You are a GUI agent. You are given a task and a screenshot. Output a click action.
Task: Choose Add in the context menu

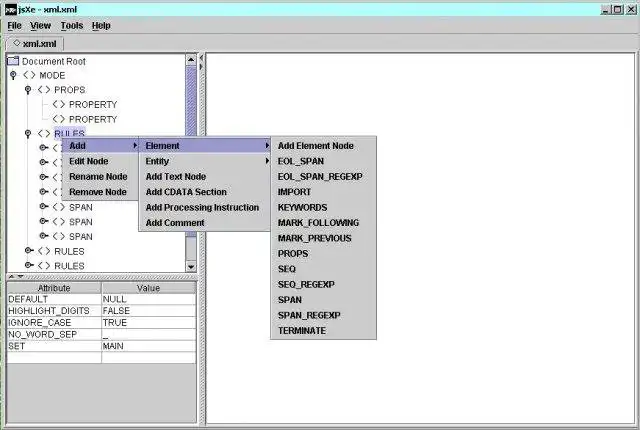100,146
